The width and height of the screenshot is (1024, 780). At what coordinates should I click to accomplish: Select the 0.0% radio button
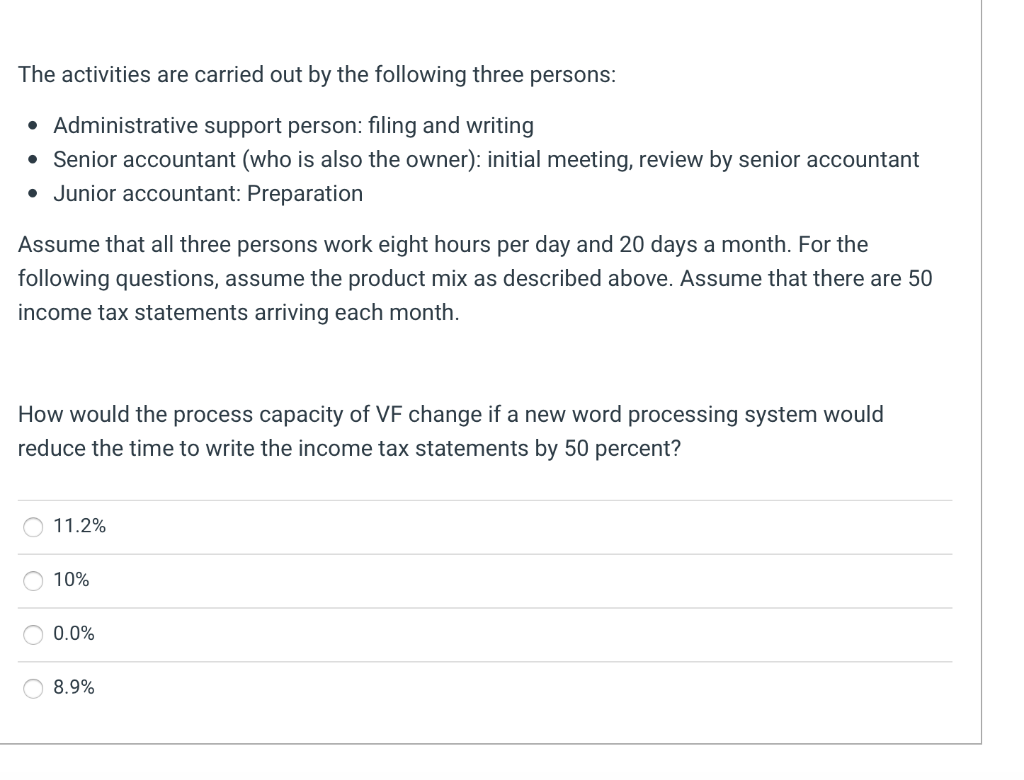33,634
